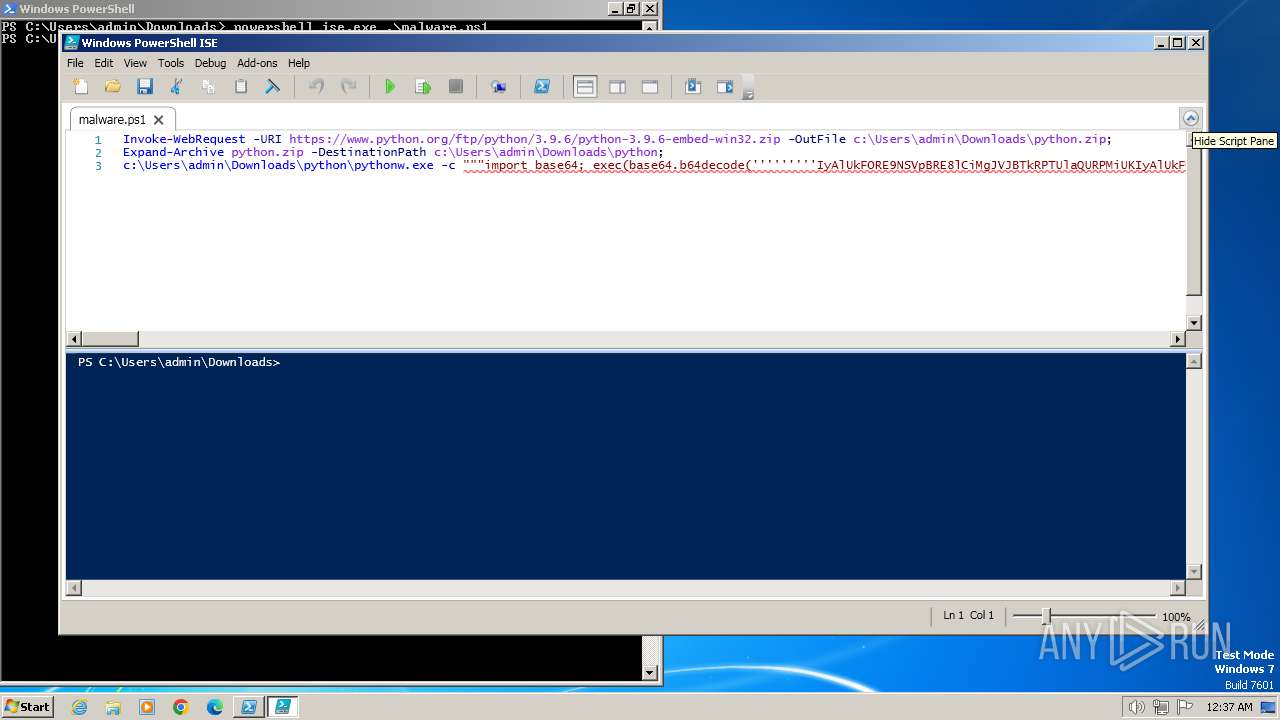Open volume control in system tray
Screen dimensions: 1280x720
click(x=1137, y=707)
